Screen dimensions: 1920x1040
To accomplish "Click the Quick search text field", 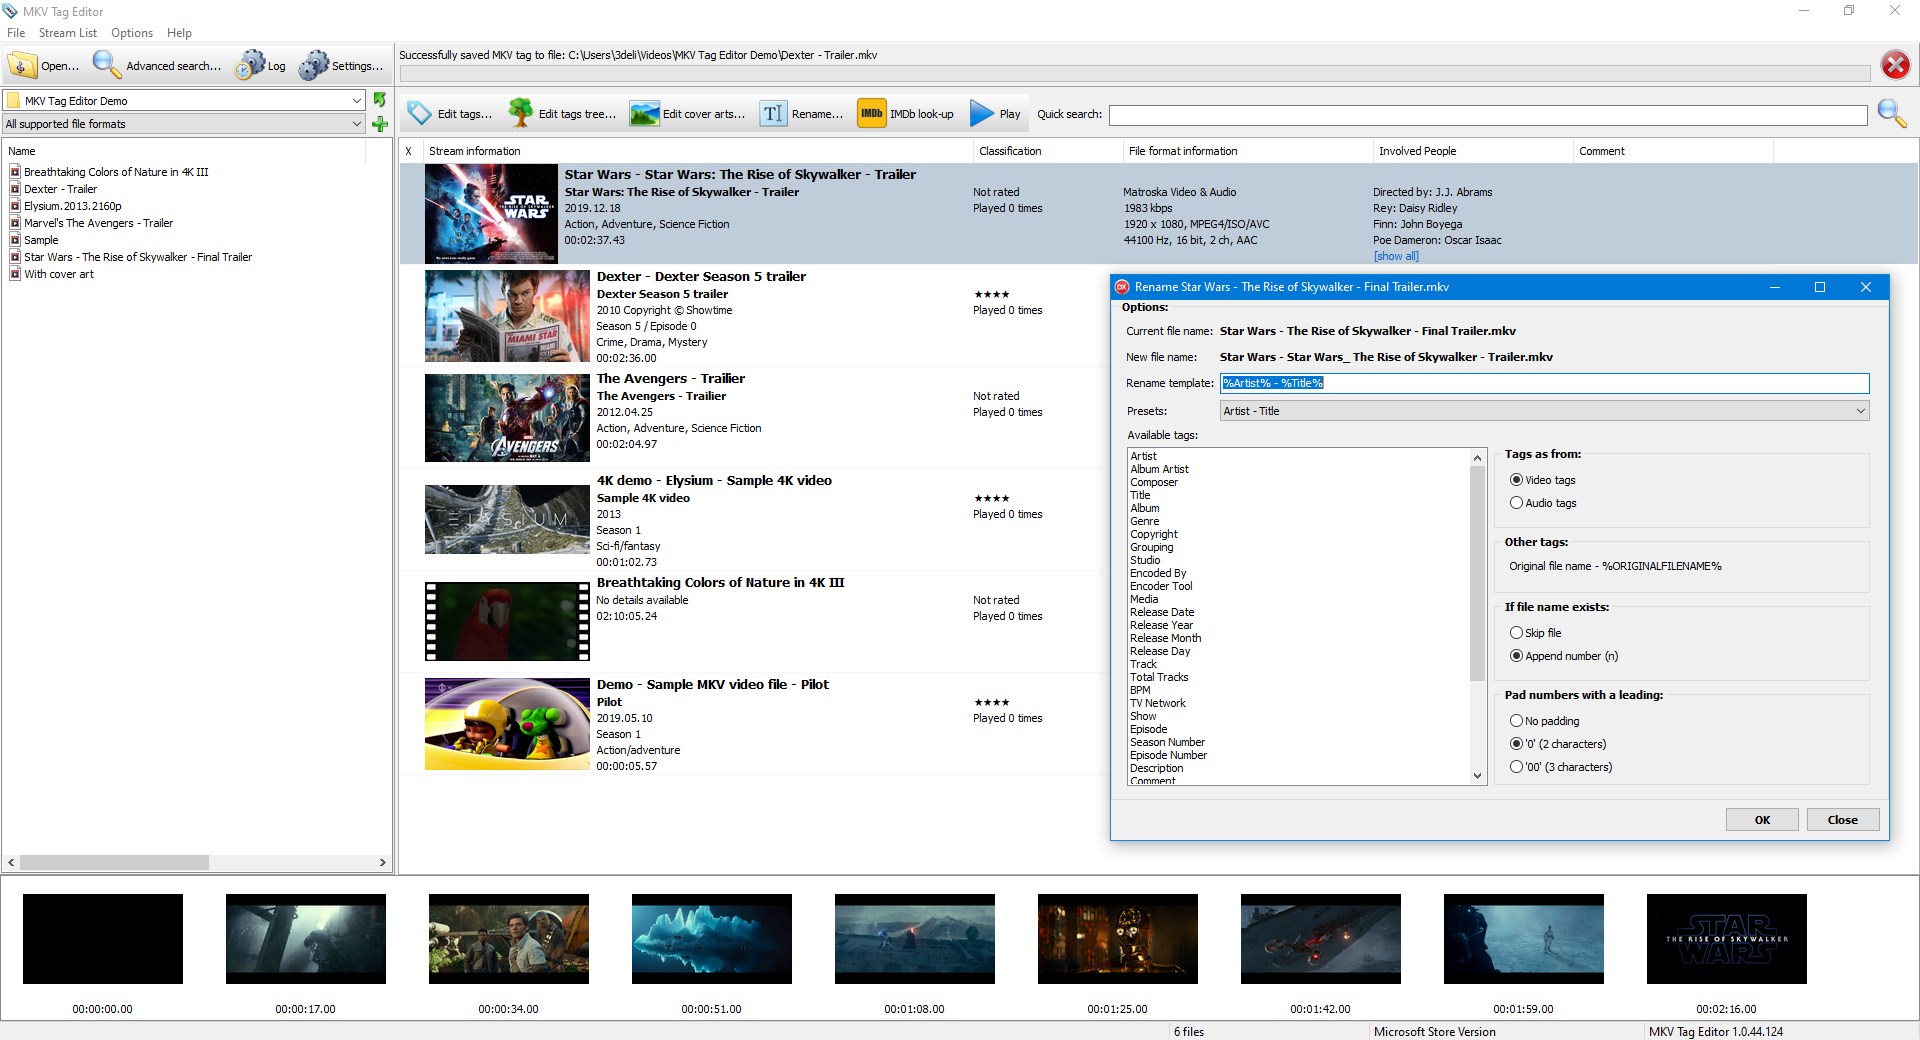I will point(1488,115).
